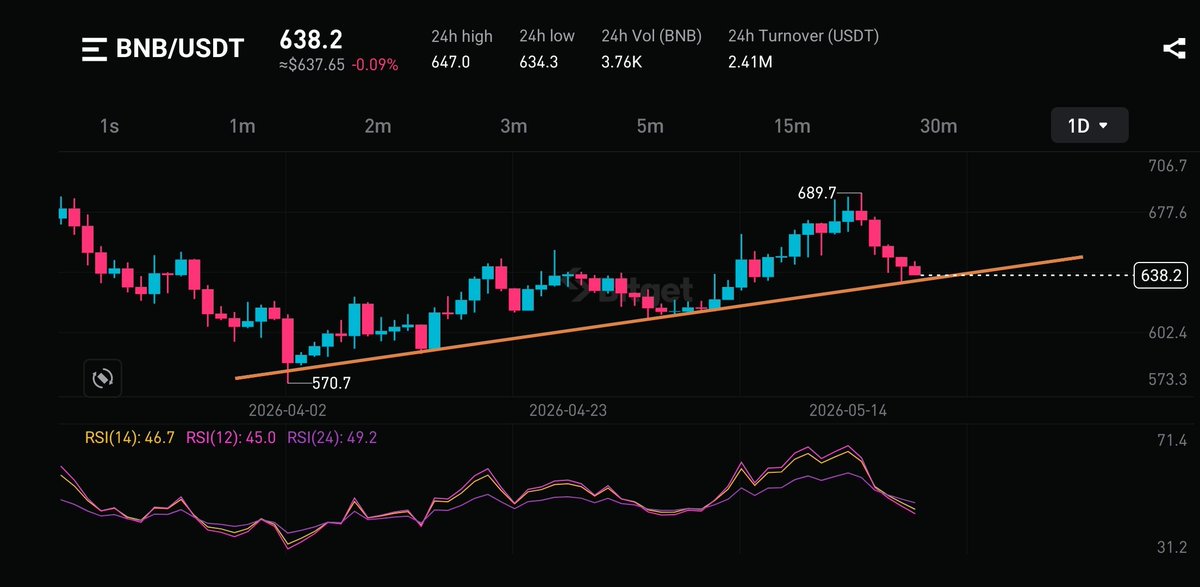Click the 2026-04-02 date label
1200x587 pixels.
point(288,410)
